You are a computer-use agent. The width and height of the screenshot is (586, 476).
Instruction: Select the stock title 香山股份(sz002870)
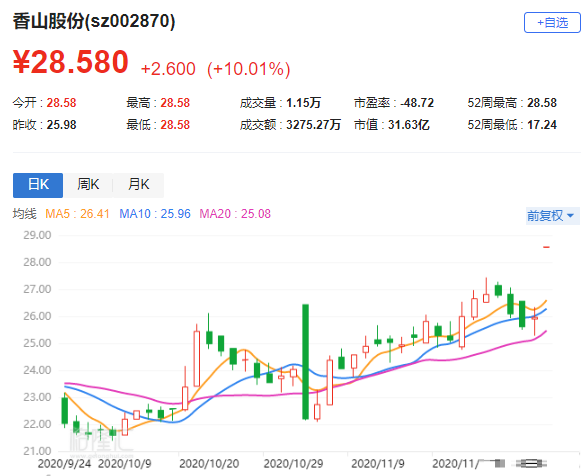click(94, 21)
